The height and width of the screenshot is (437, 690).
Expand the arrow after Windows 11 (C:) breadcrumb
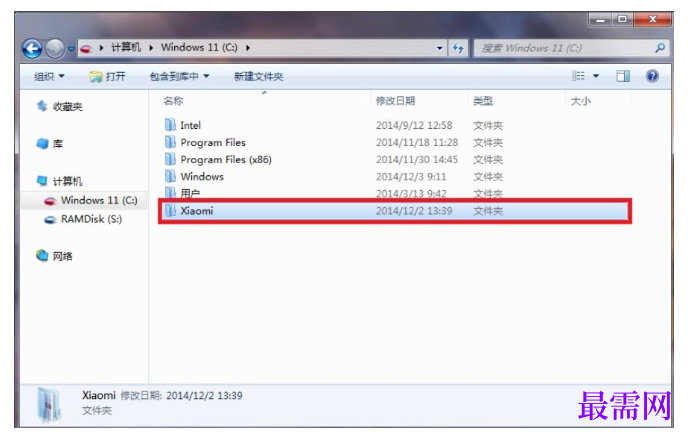pos(248,48)
